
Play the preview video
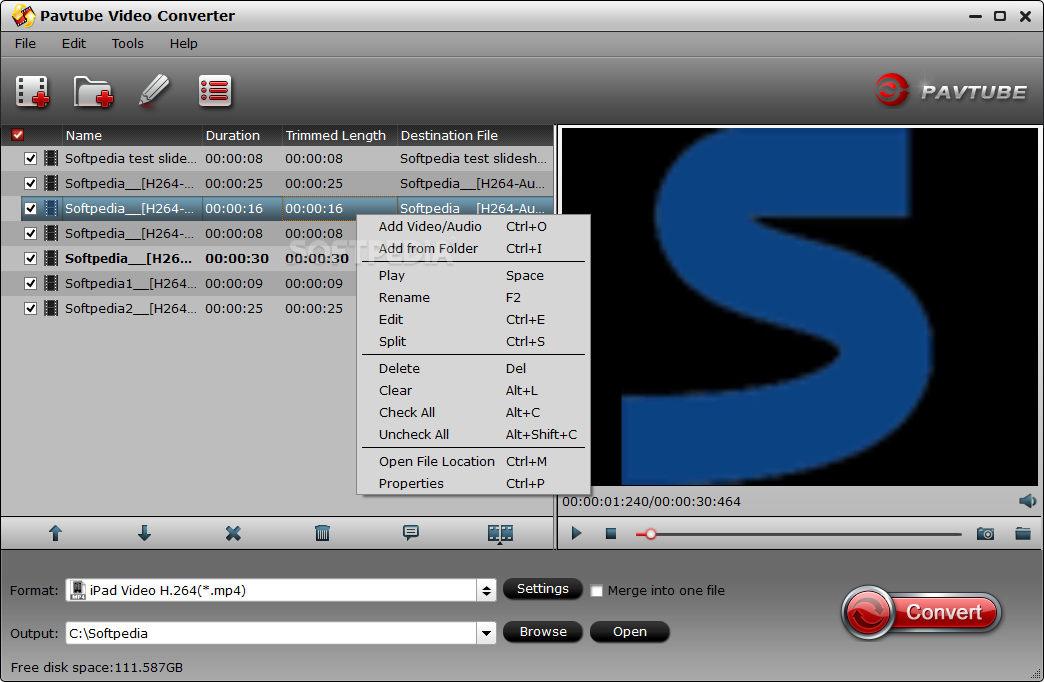(x=577, y=533)
